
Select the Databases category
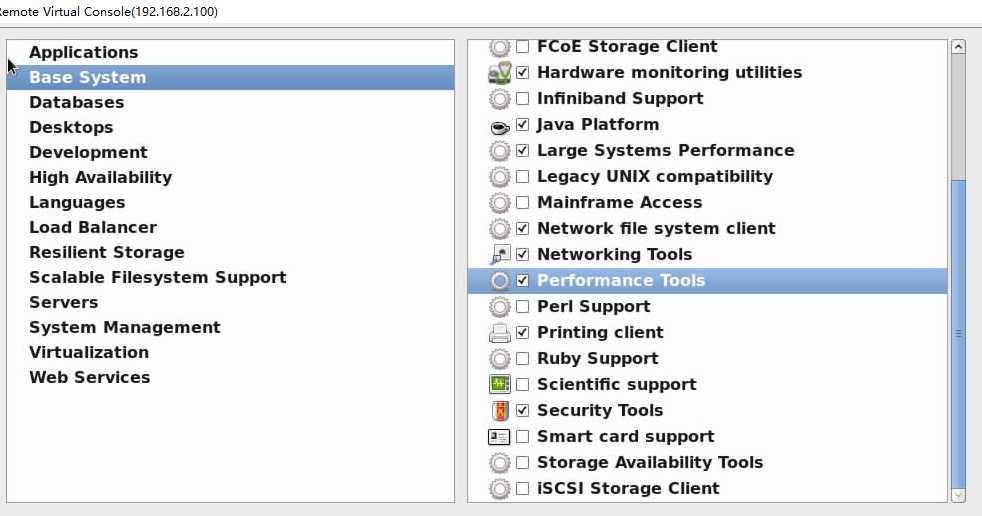point(76,102)
